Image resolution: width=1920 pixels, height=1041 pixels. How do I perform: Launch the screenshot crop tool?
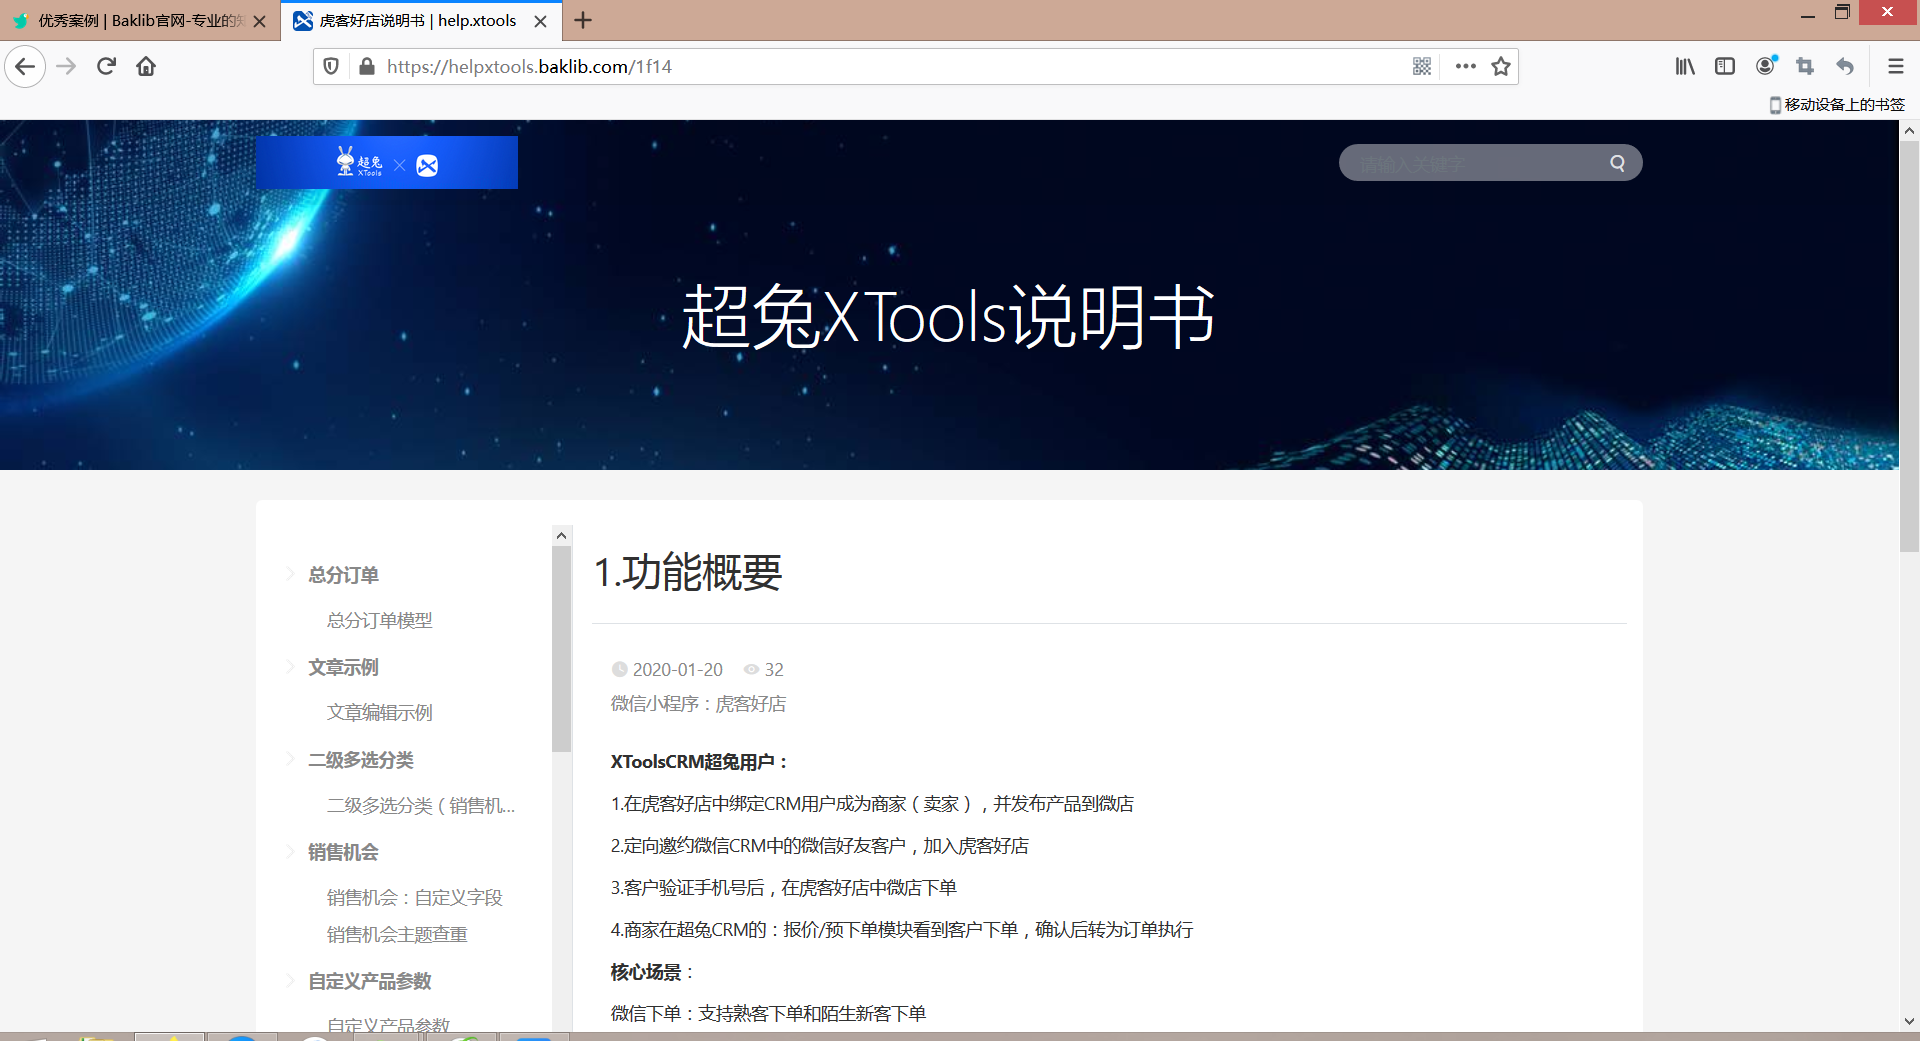pos(1805,67)
